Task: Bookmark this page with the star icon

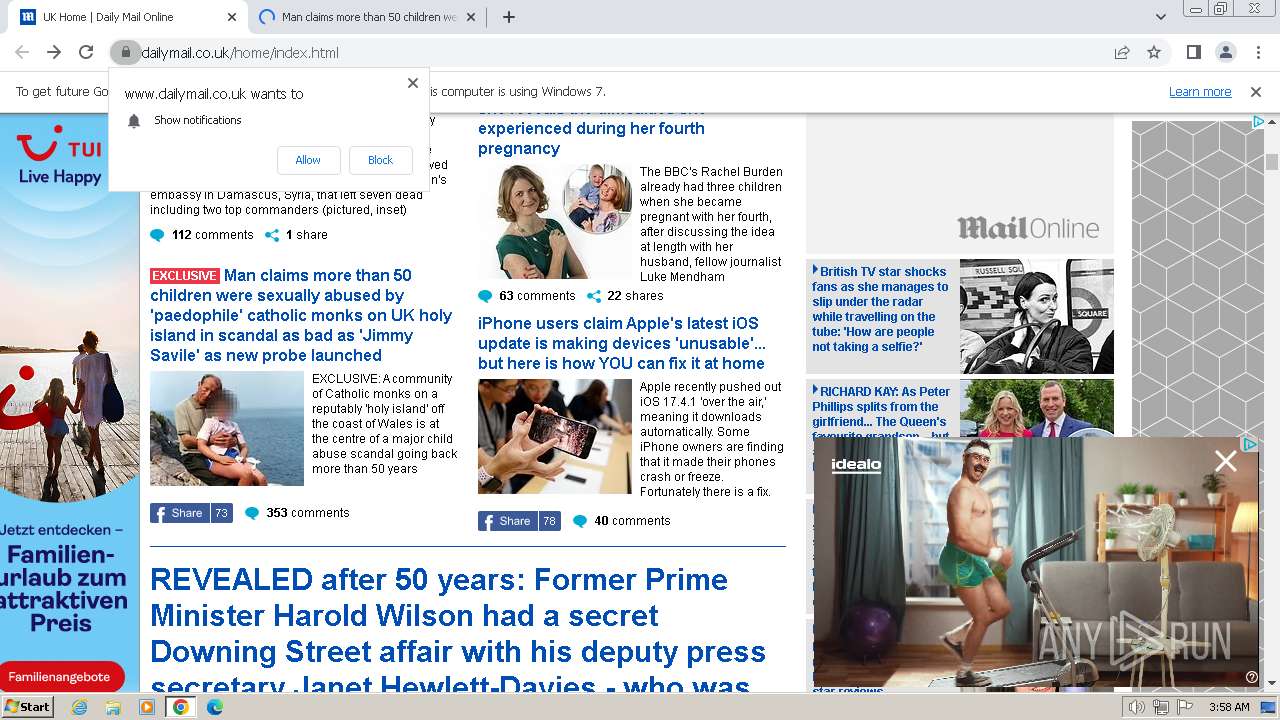Action: pos(1154,52)
